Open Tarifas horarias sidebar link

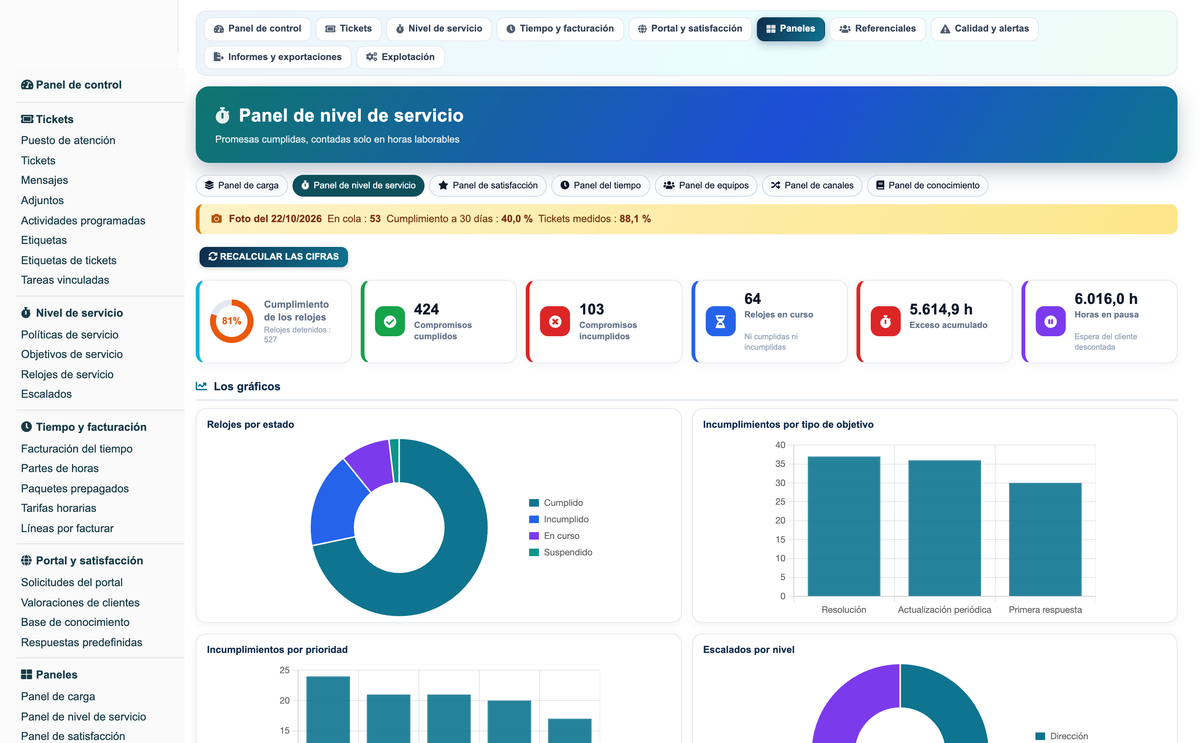point(59,508)
